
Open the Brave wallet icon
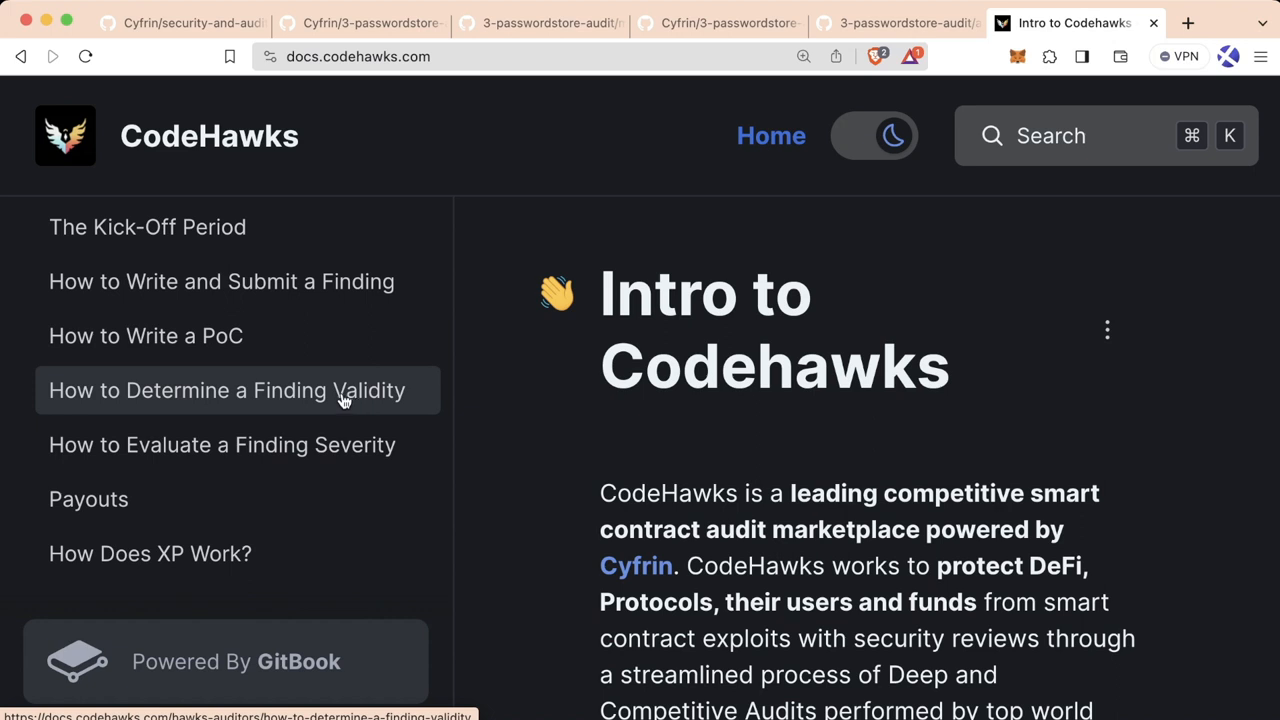pos(1120,57)
